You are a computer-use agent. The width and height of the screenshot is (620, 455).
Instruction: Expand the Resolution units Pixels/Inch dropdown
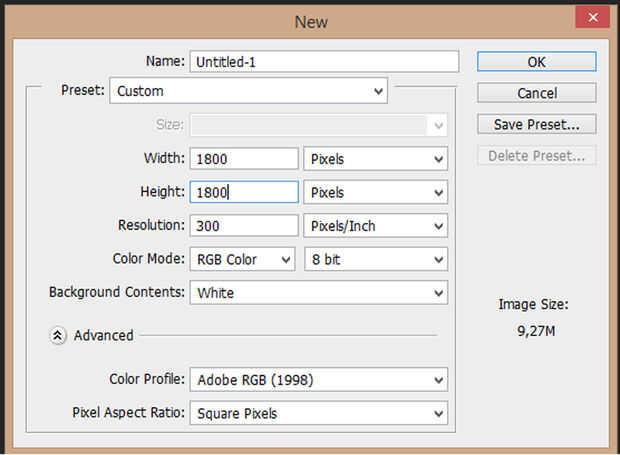[375, 226]
